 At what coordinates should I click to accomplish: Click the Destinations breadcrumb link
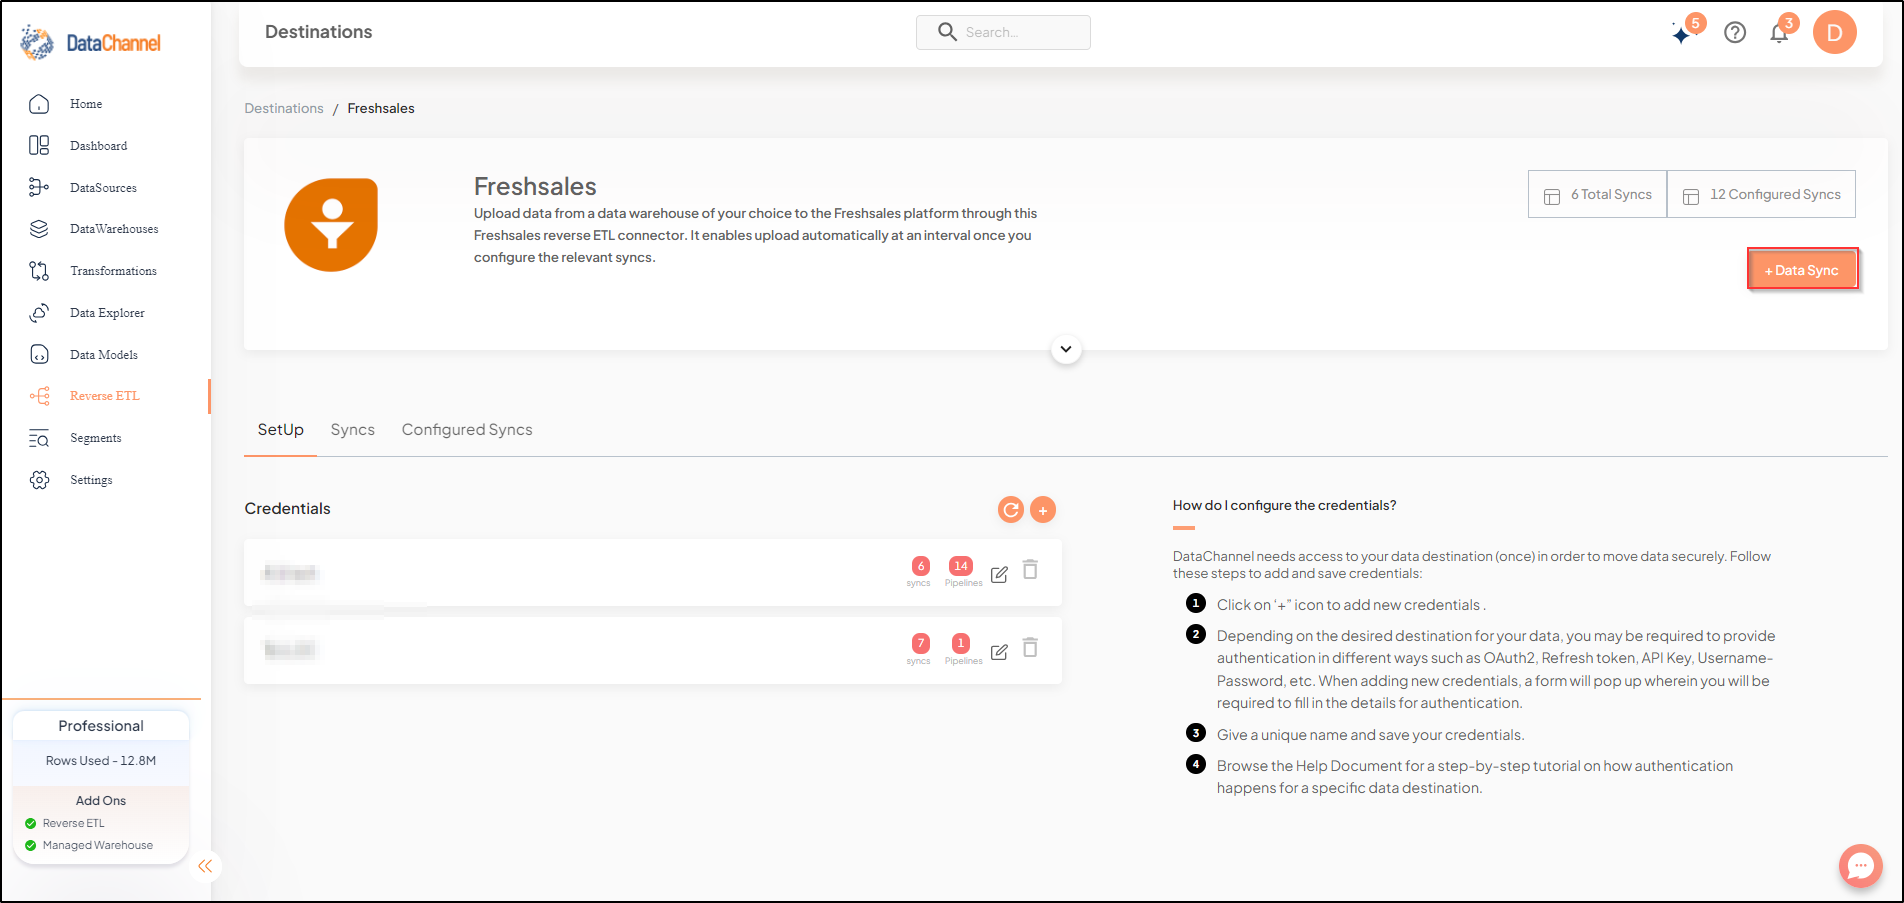[x=284, y=108]
